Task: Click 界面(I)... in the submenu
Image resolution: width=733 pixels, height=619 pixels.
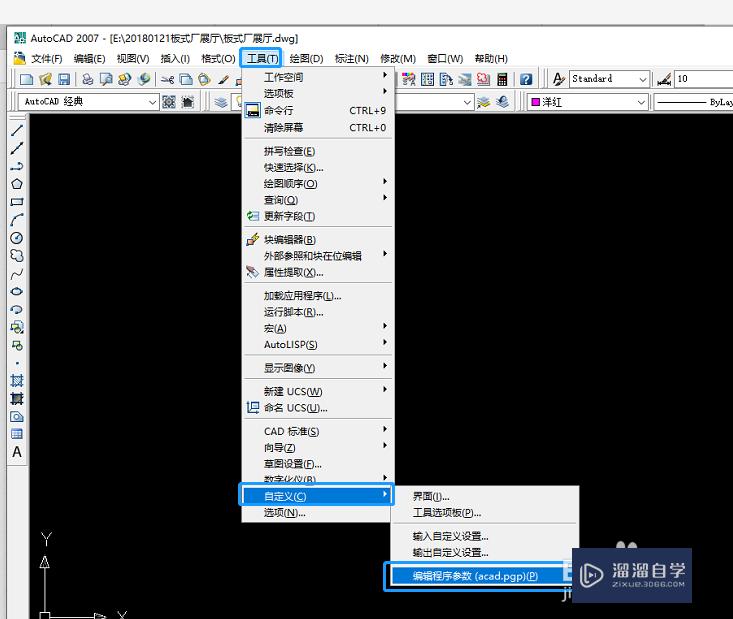Action: (485, 497)
